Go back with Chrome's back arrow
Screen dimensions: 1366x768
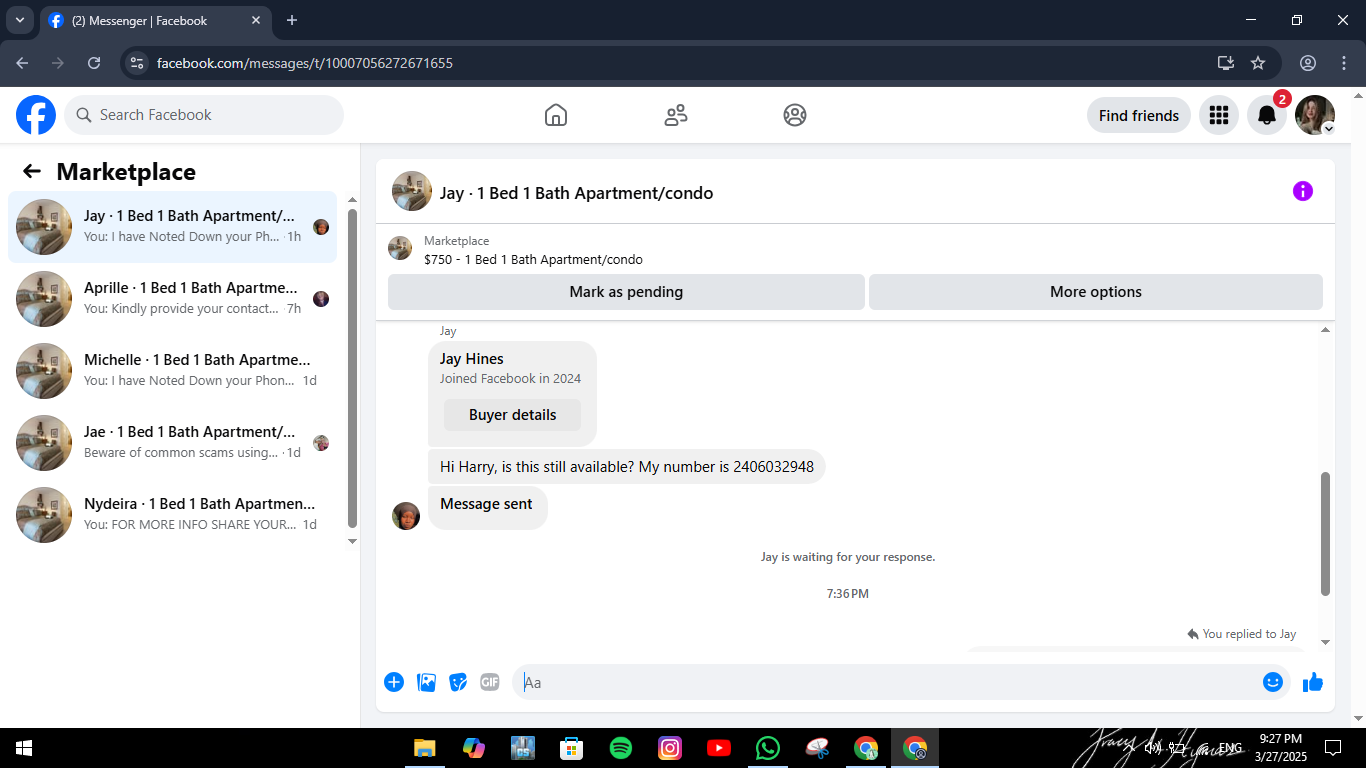(x=22, y=63)
